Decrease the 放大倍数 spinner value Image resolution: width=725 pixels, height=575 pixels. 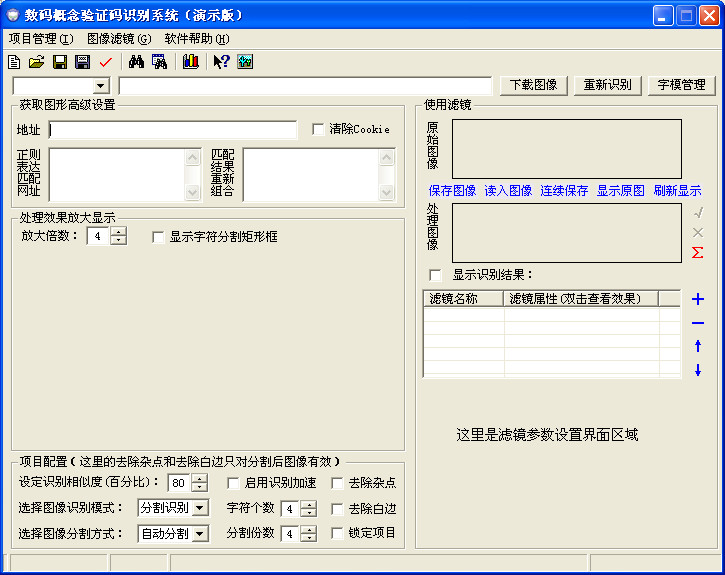(x=119, y=240)
